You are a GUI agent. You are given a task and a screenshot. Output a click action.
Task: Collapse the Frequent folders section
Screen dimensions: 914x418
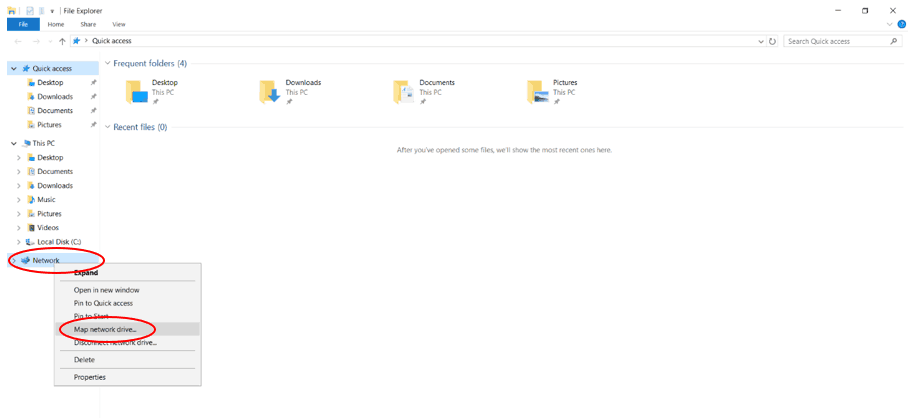point(108,63)
